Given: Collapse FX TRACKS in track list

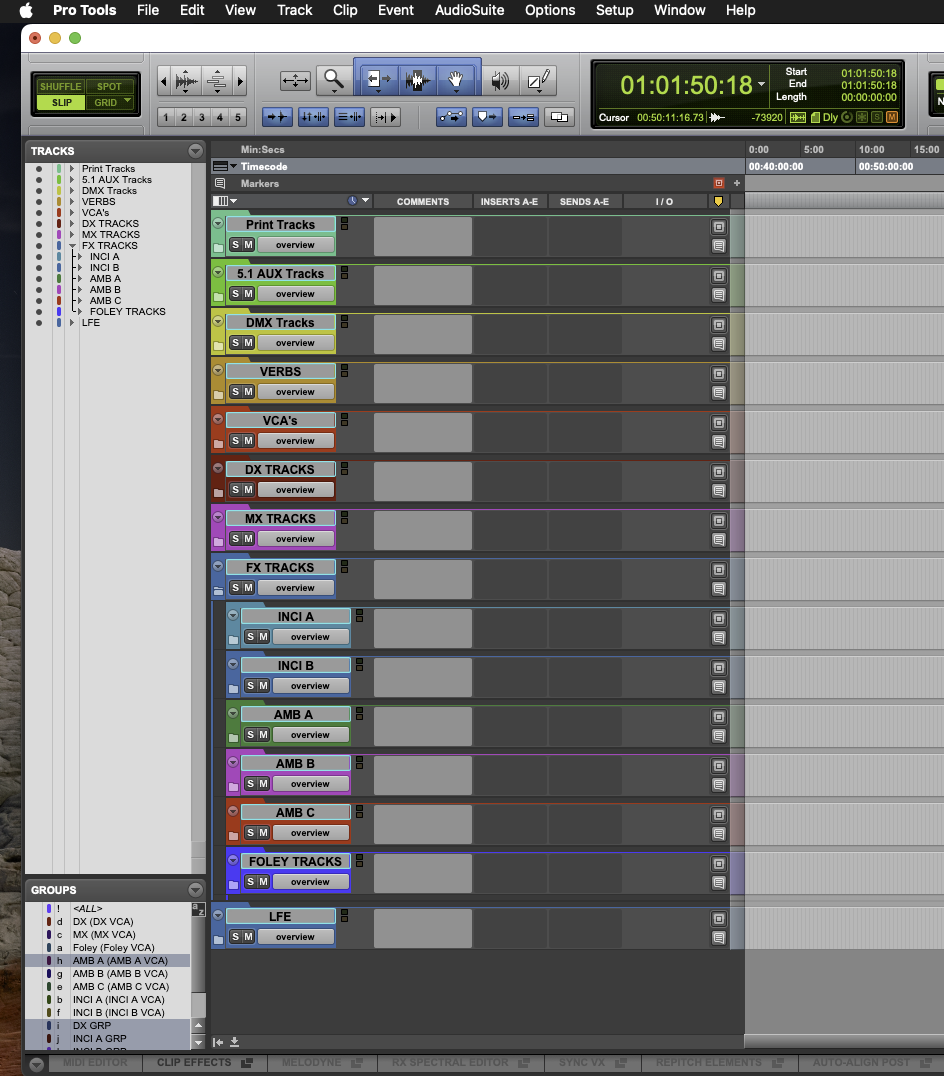Looking at the screenshot, I should tap(71, 246).
